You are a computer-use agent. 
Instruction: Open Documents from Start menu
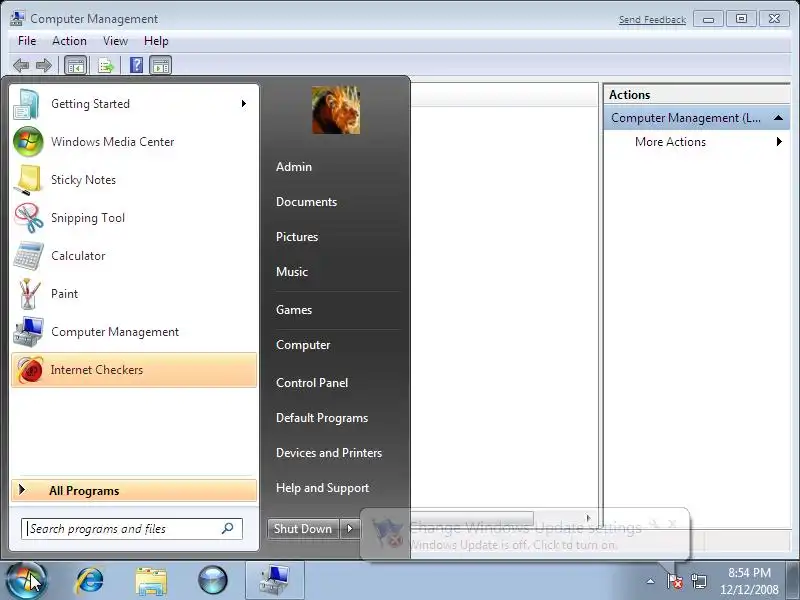pos(306,202)
